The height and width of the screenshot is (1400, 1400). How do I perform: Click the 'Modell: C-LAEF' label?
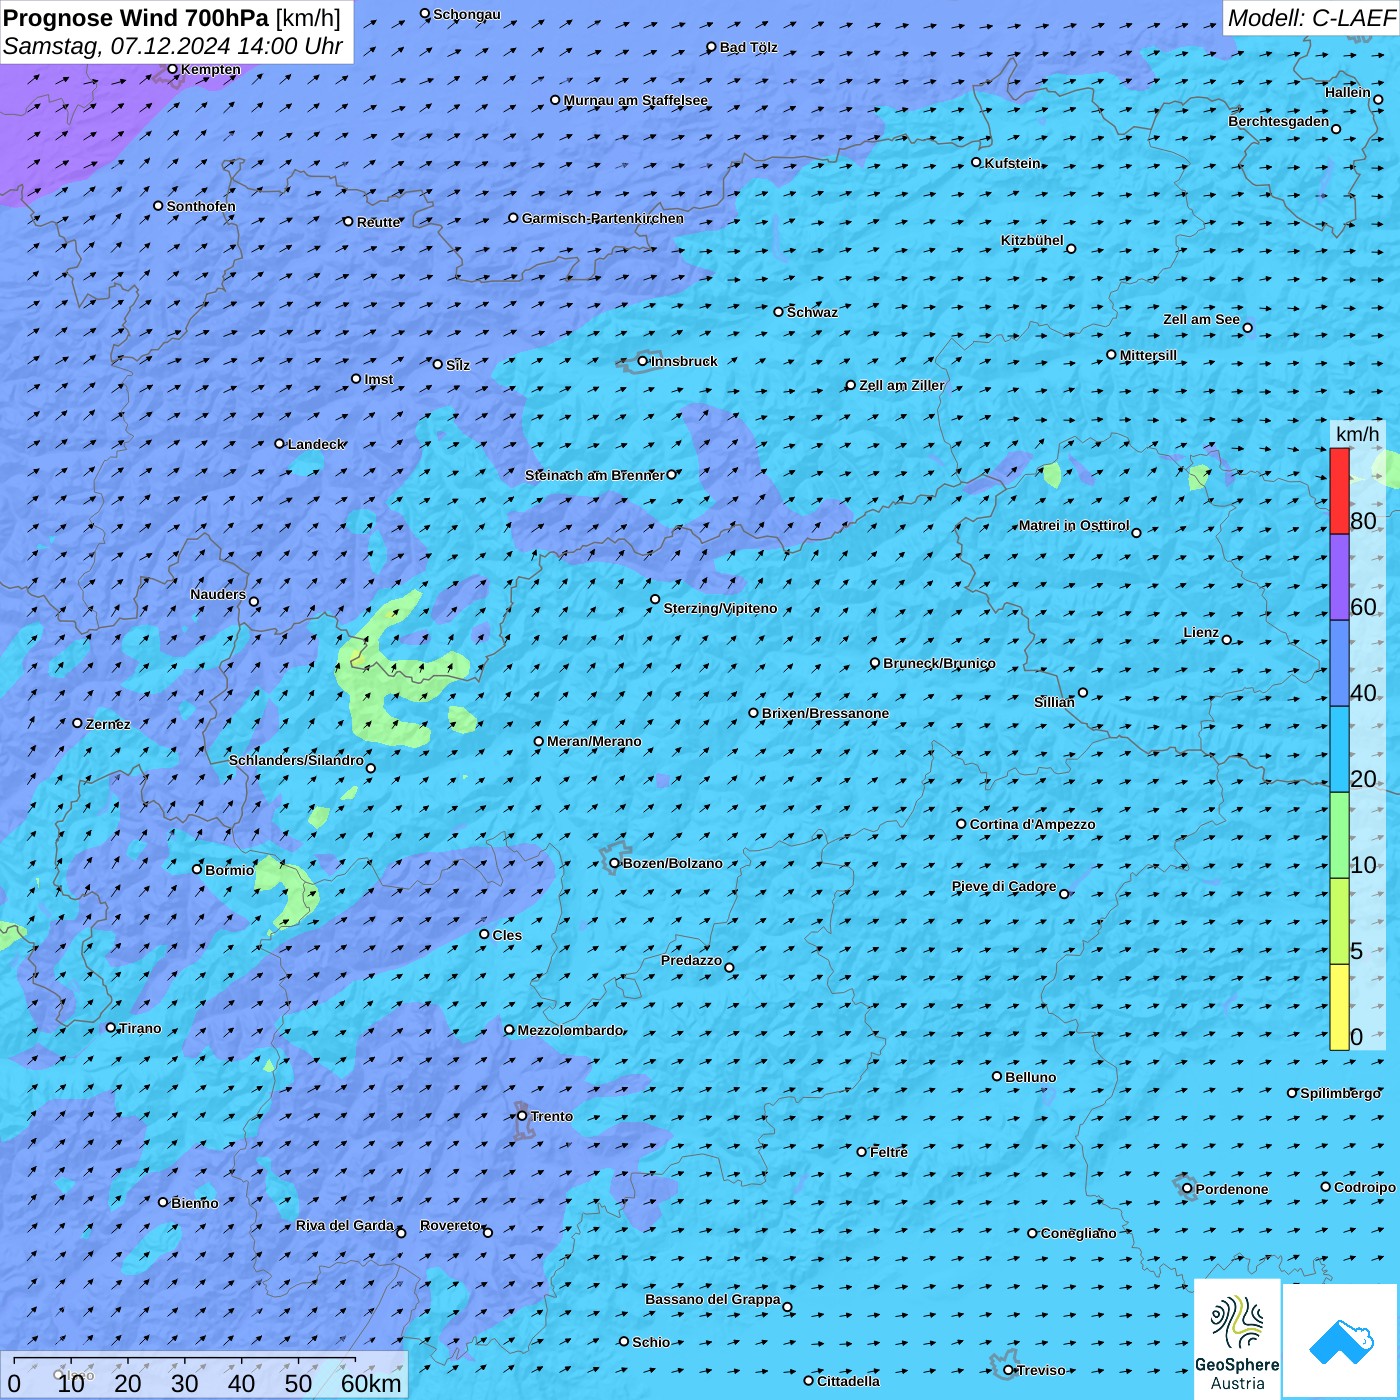pyautogui.click(x=1310, y=18)
